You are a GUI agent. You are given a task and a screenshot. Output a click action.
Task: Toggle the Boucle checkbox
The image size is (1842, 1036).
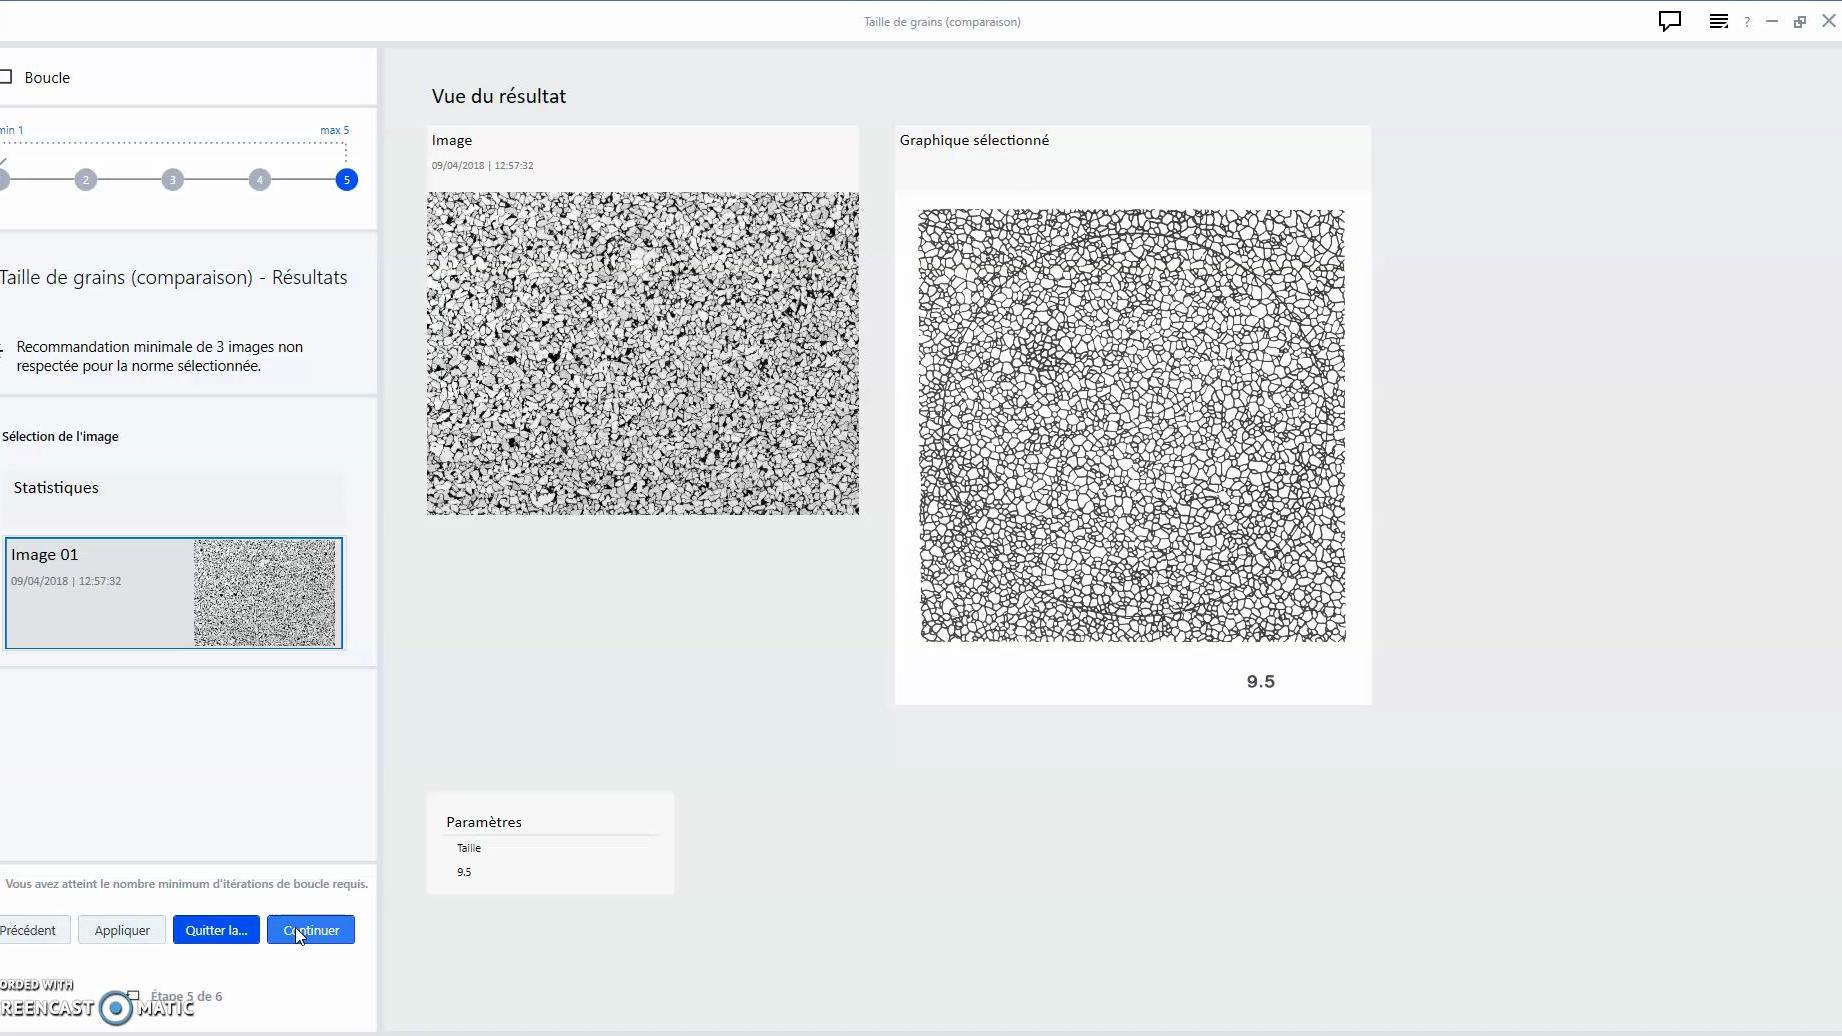click(6, 77)
